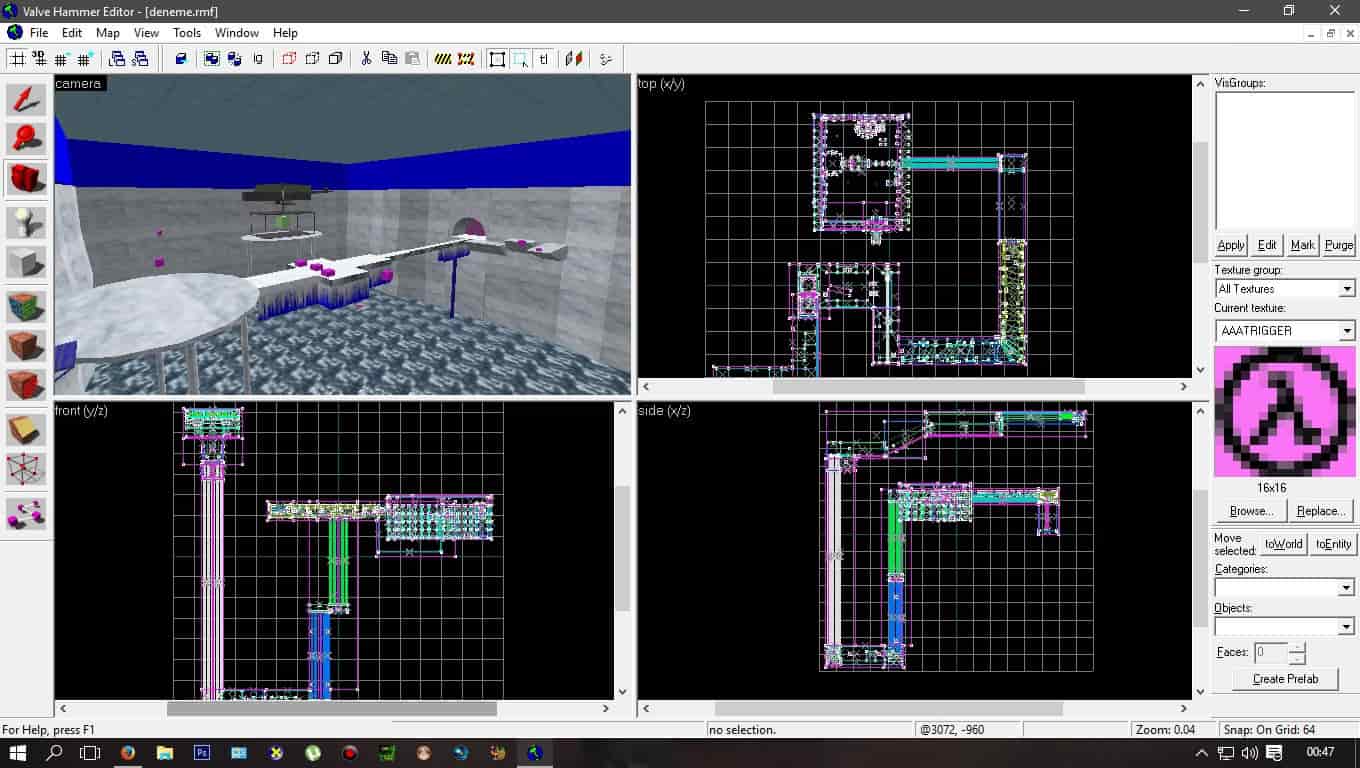This screenshot has width=1360, height=768.
Task: Click the side view scrollbar up arrow
Action: click(1201, 410)
